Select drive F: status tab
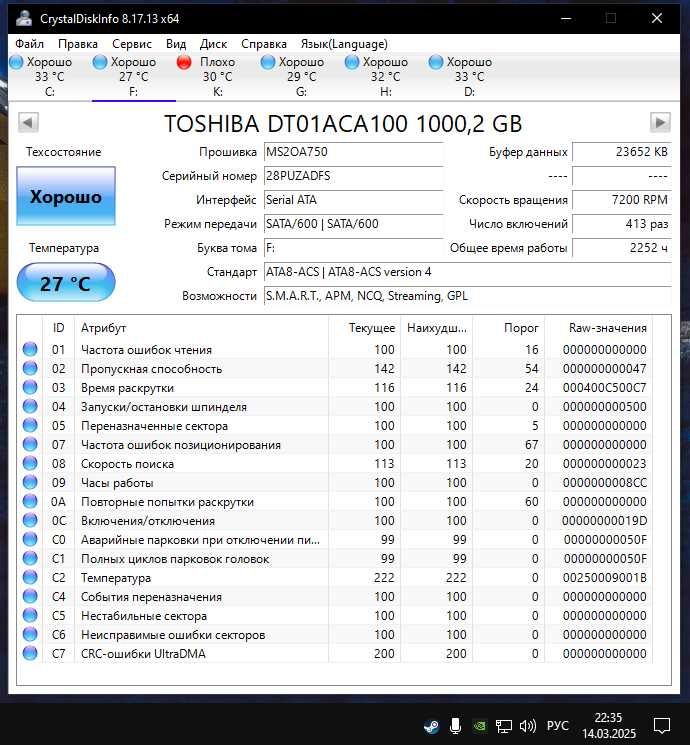The image size is (690, 745). (134, 76)
